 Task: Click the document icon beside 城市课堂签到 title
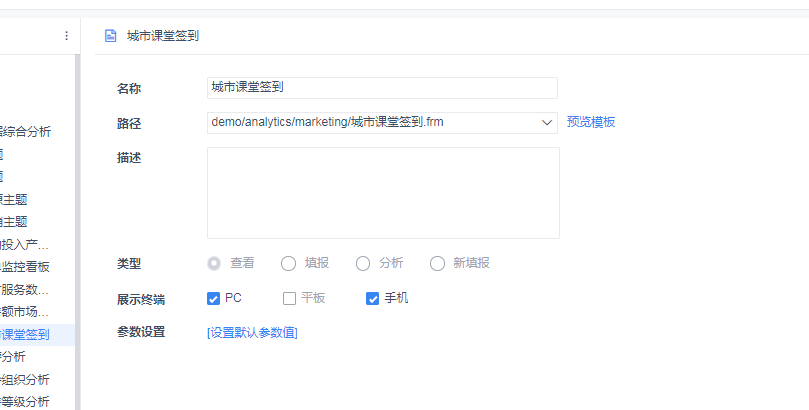(x=110, y=36)
